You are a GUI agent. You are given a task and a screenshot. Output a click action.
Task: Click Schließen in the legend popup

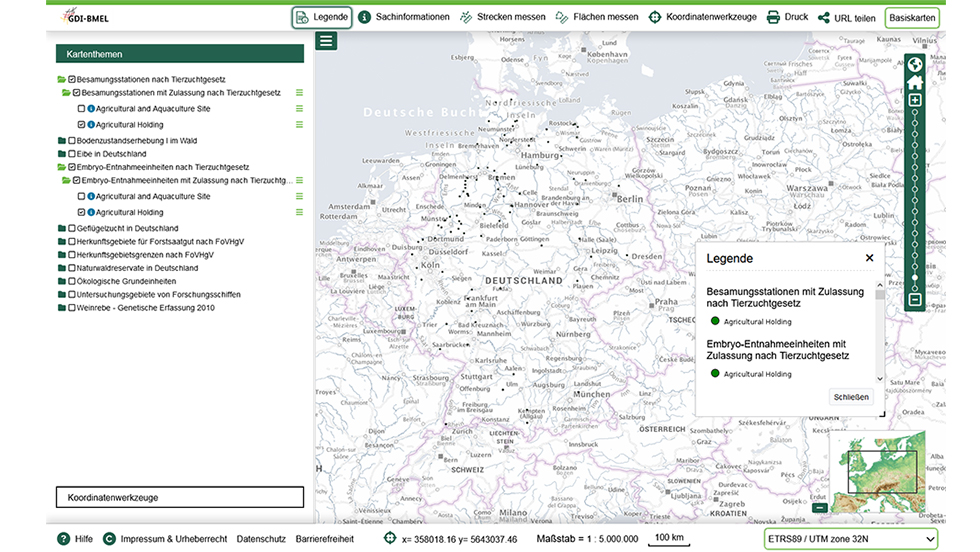coord(852,397)
